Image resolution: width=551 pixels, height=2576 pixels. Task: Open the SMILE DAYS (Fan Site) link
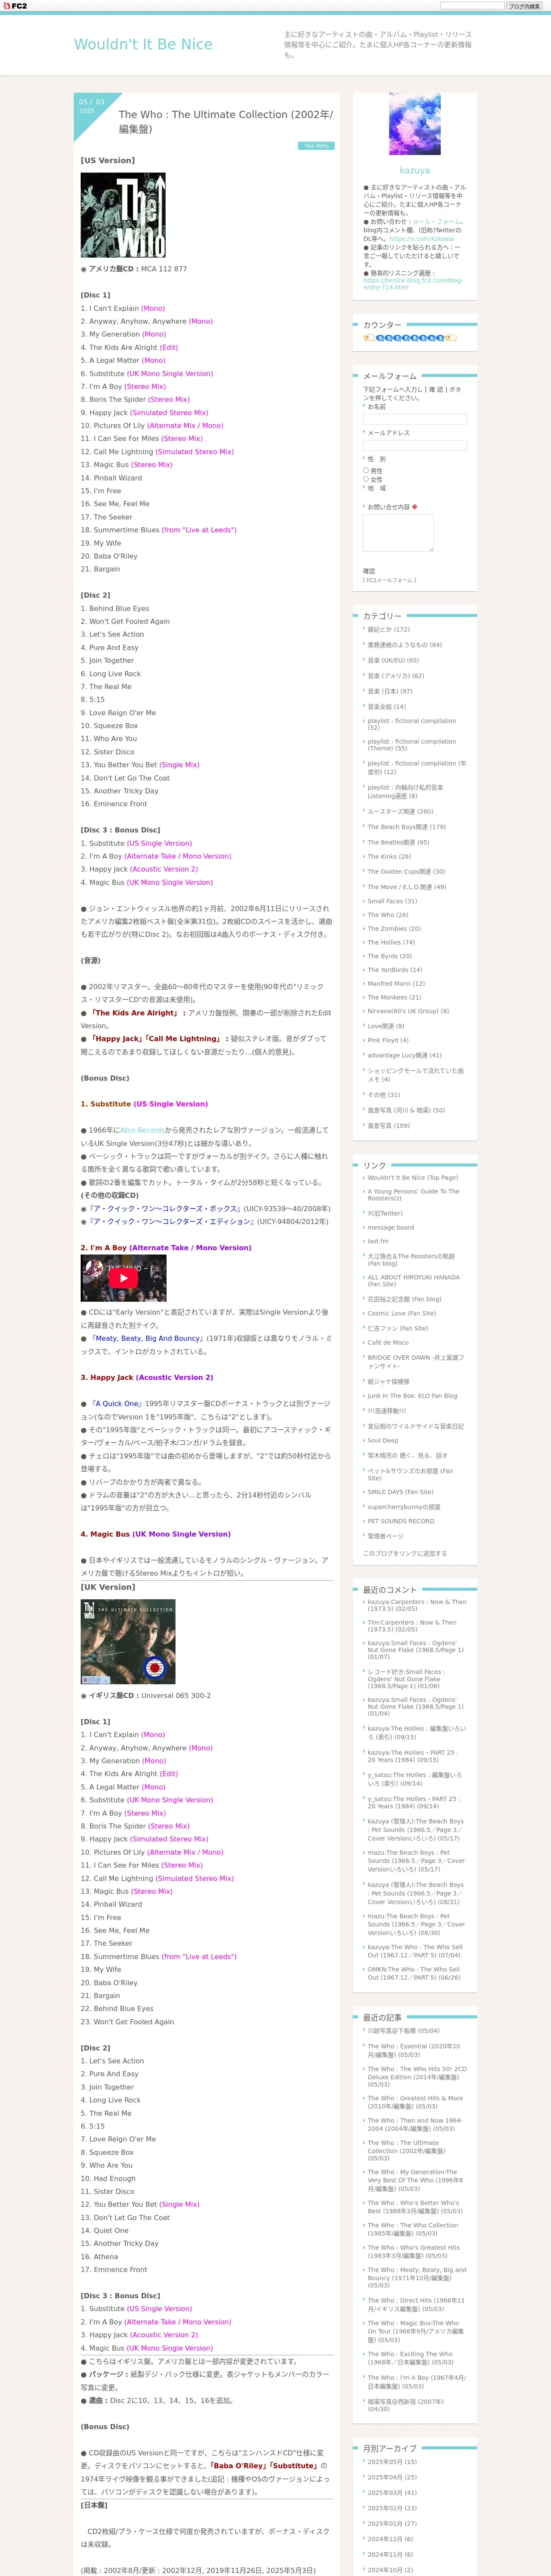pyautogui.click(x=400, y=1492)
